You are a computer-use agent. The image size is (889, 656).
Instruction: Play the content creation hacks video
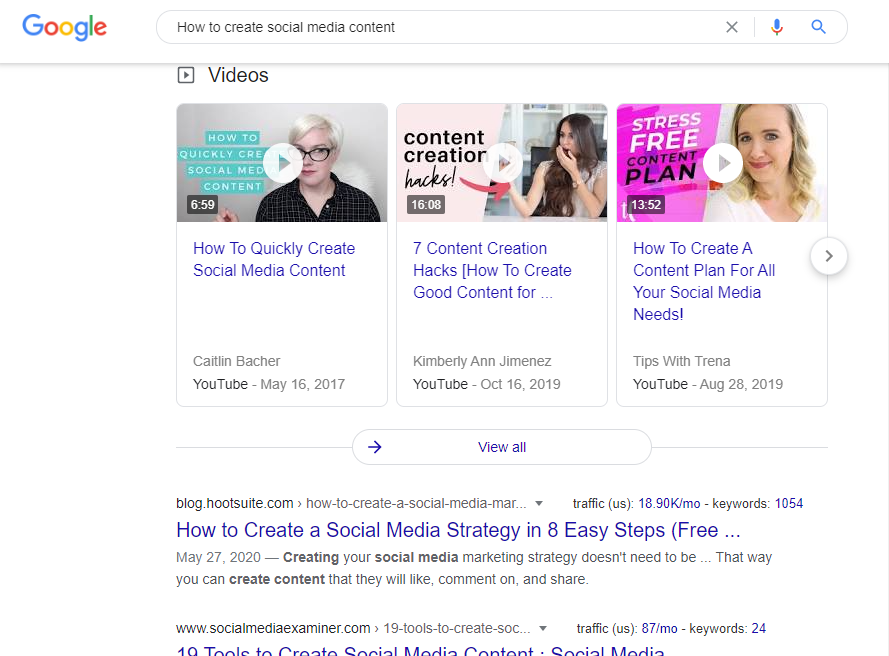(x=502, y=163)
